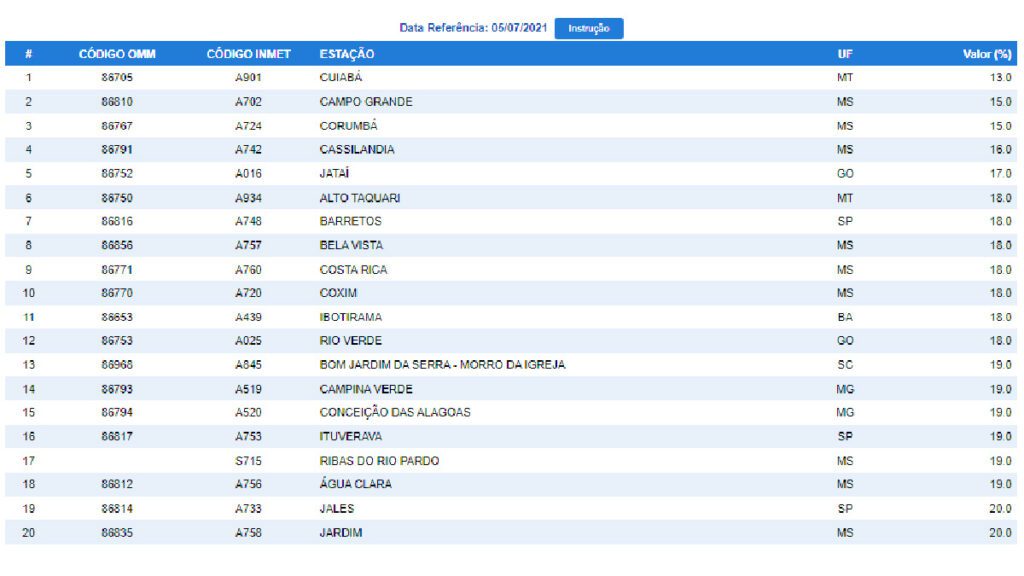The width and height of the screenshot is (1024, 576).
Task: Click INMET code S715 for Ribas do Rio Pardo
Action: (x=248, y=461)
